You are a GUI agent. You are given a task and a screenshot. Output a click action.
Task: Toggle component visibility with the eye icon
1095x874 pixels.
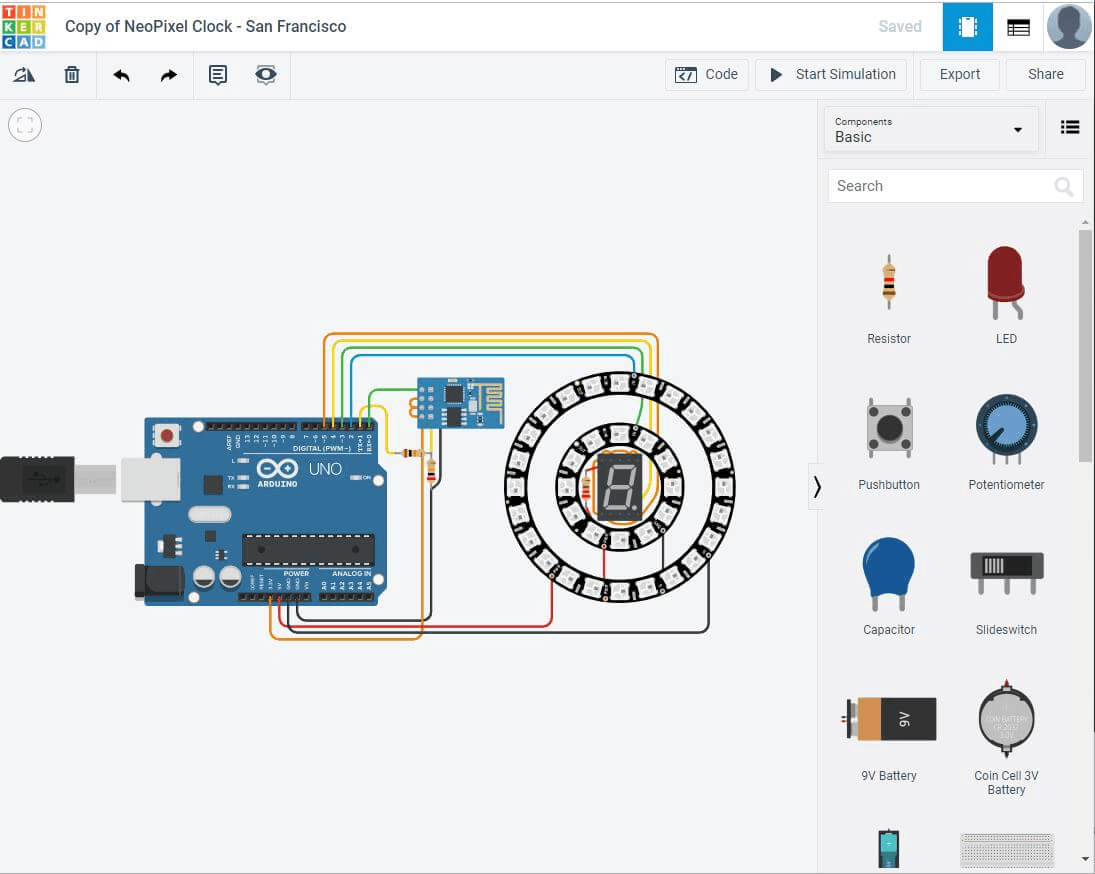(265, 74)
